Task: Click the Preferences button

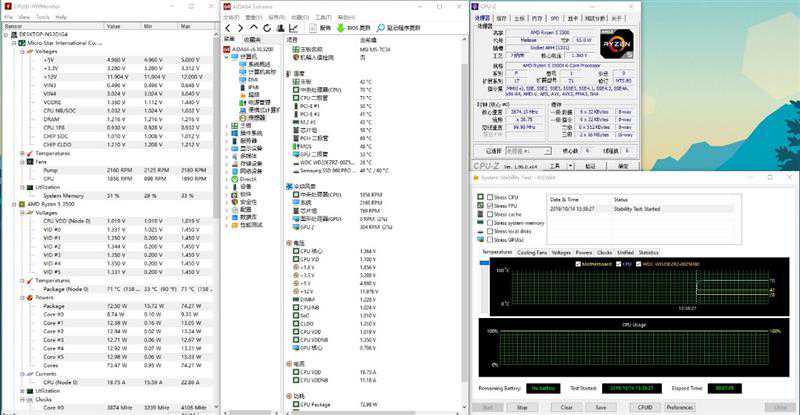Action: (x=679, y=407)
